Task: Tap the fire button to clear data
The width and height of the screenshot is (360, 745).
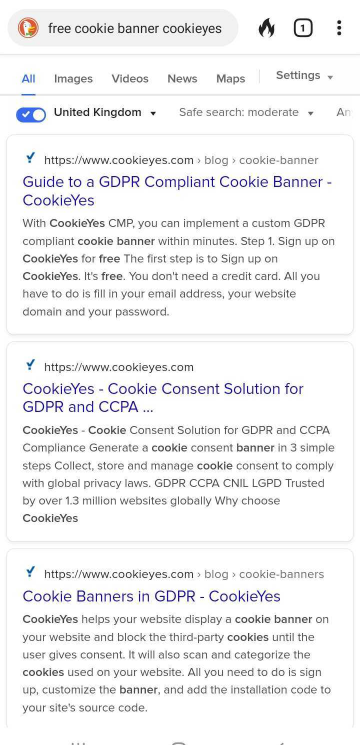Action: [266, 29]
